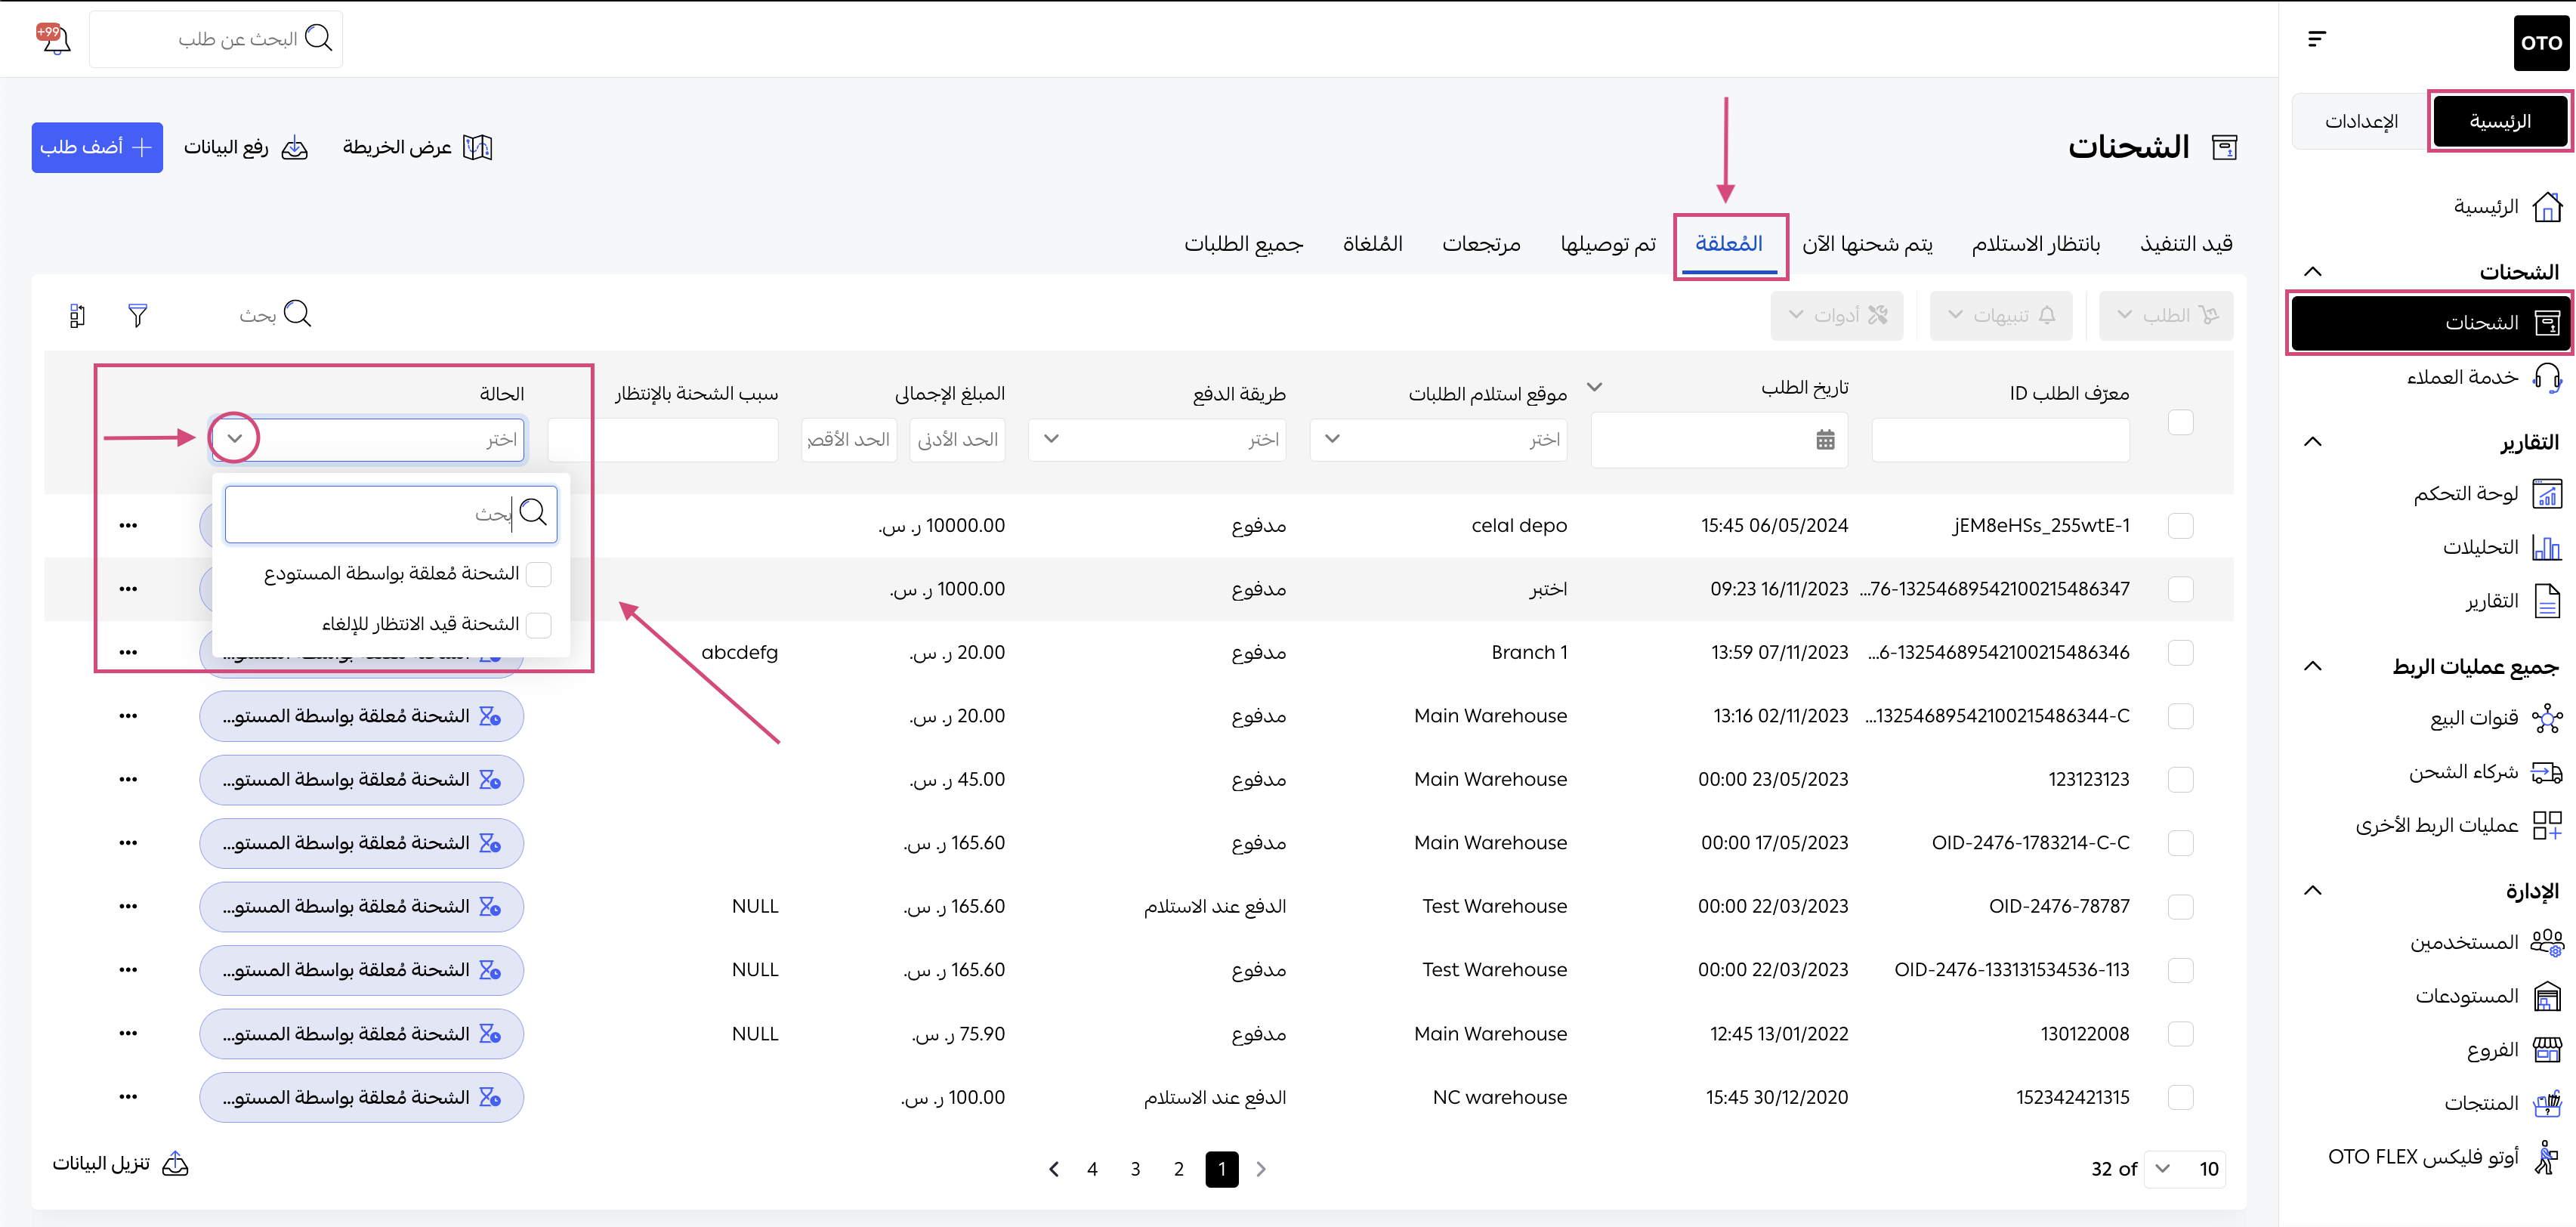The image size is (2576, 1227).
Task: Select the row checkbox for order 123123123
Action: tap(2180, 779)
